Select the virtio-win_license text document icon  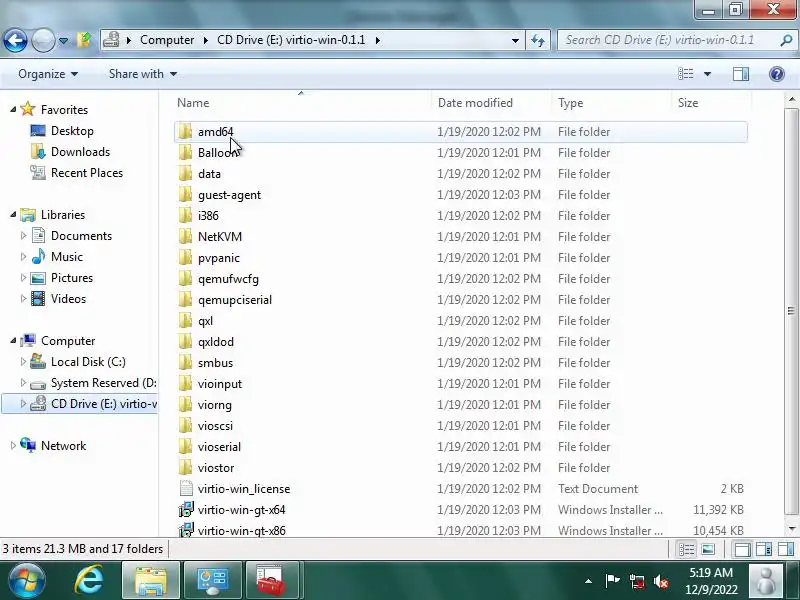[x=186, y=489]
